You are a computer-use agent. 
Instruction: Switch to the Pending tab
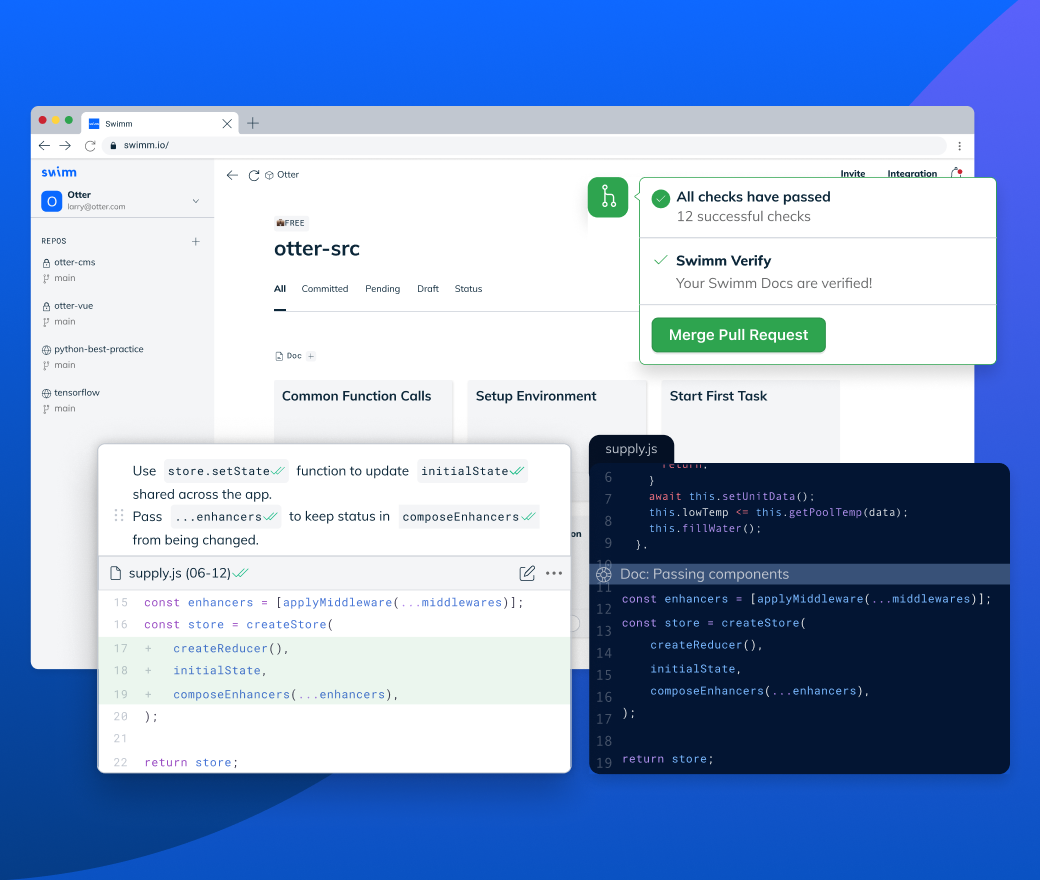point(383,289)
